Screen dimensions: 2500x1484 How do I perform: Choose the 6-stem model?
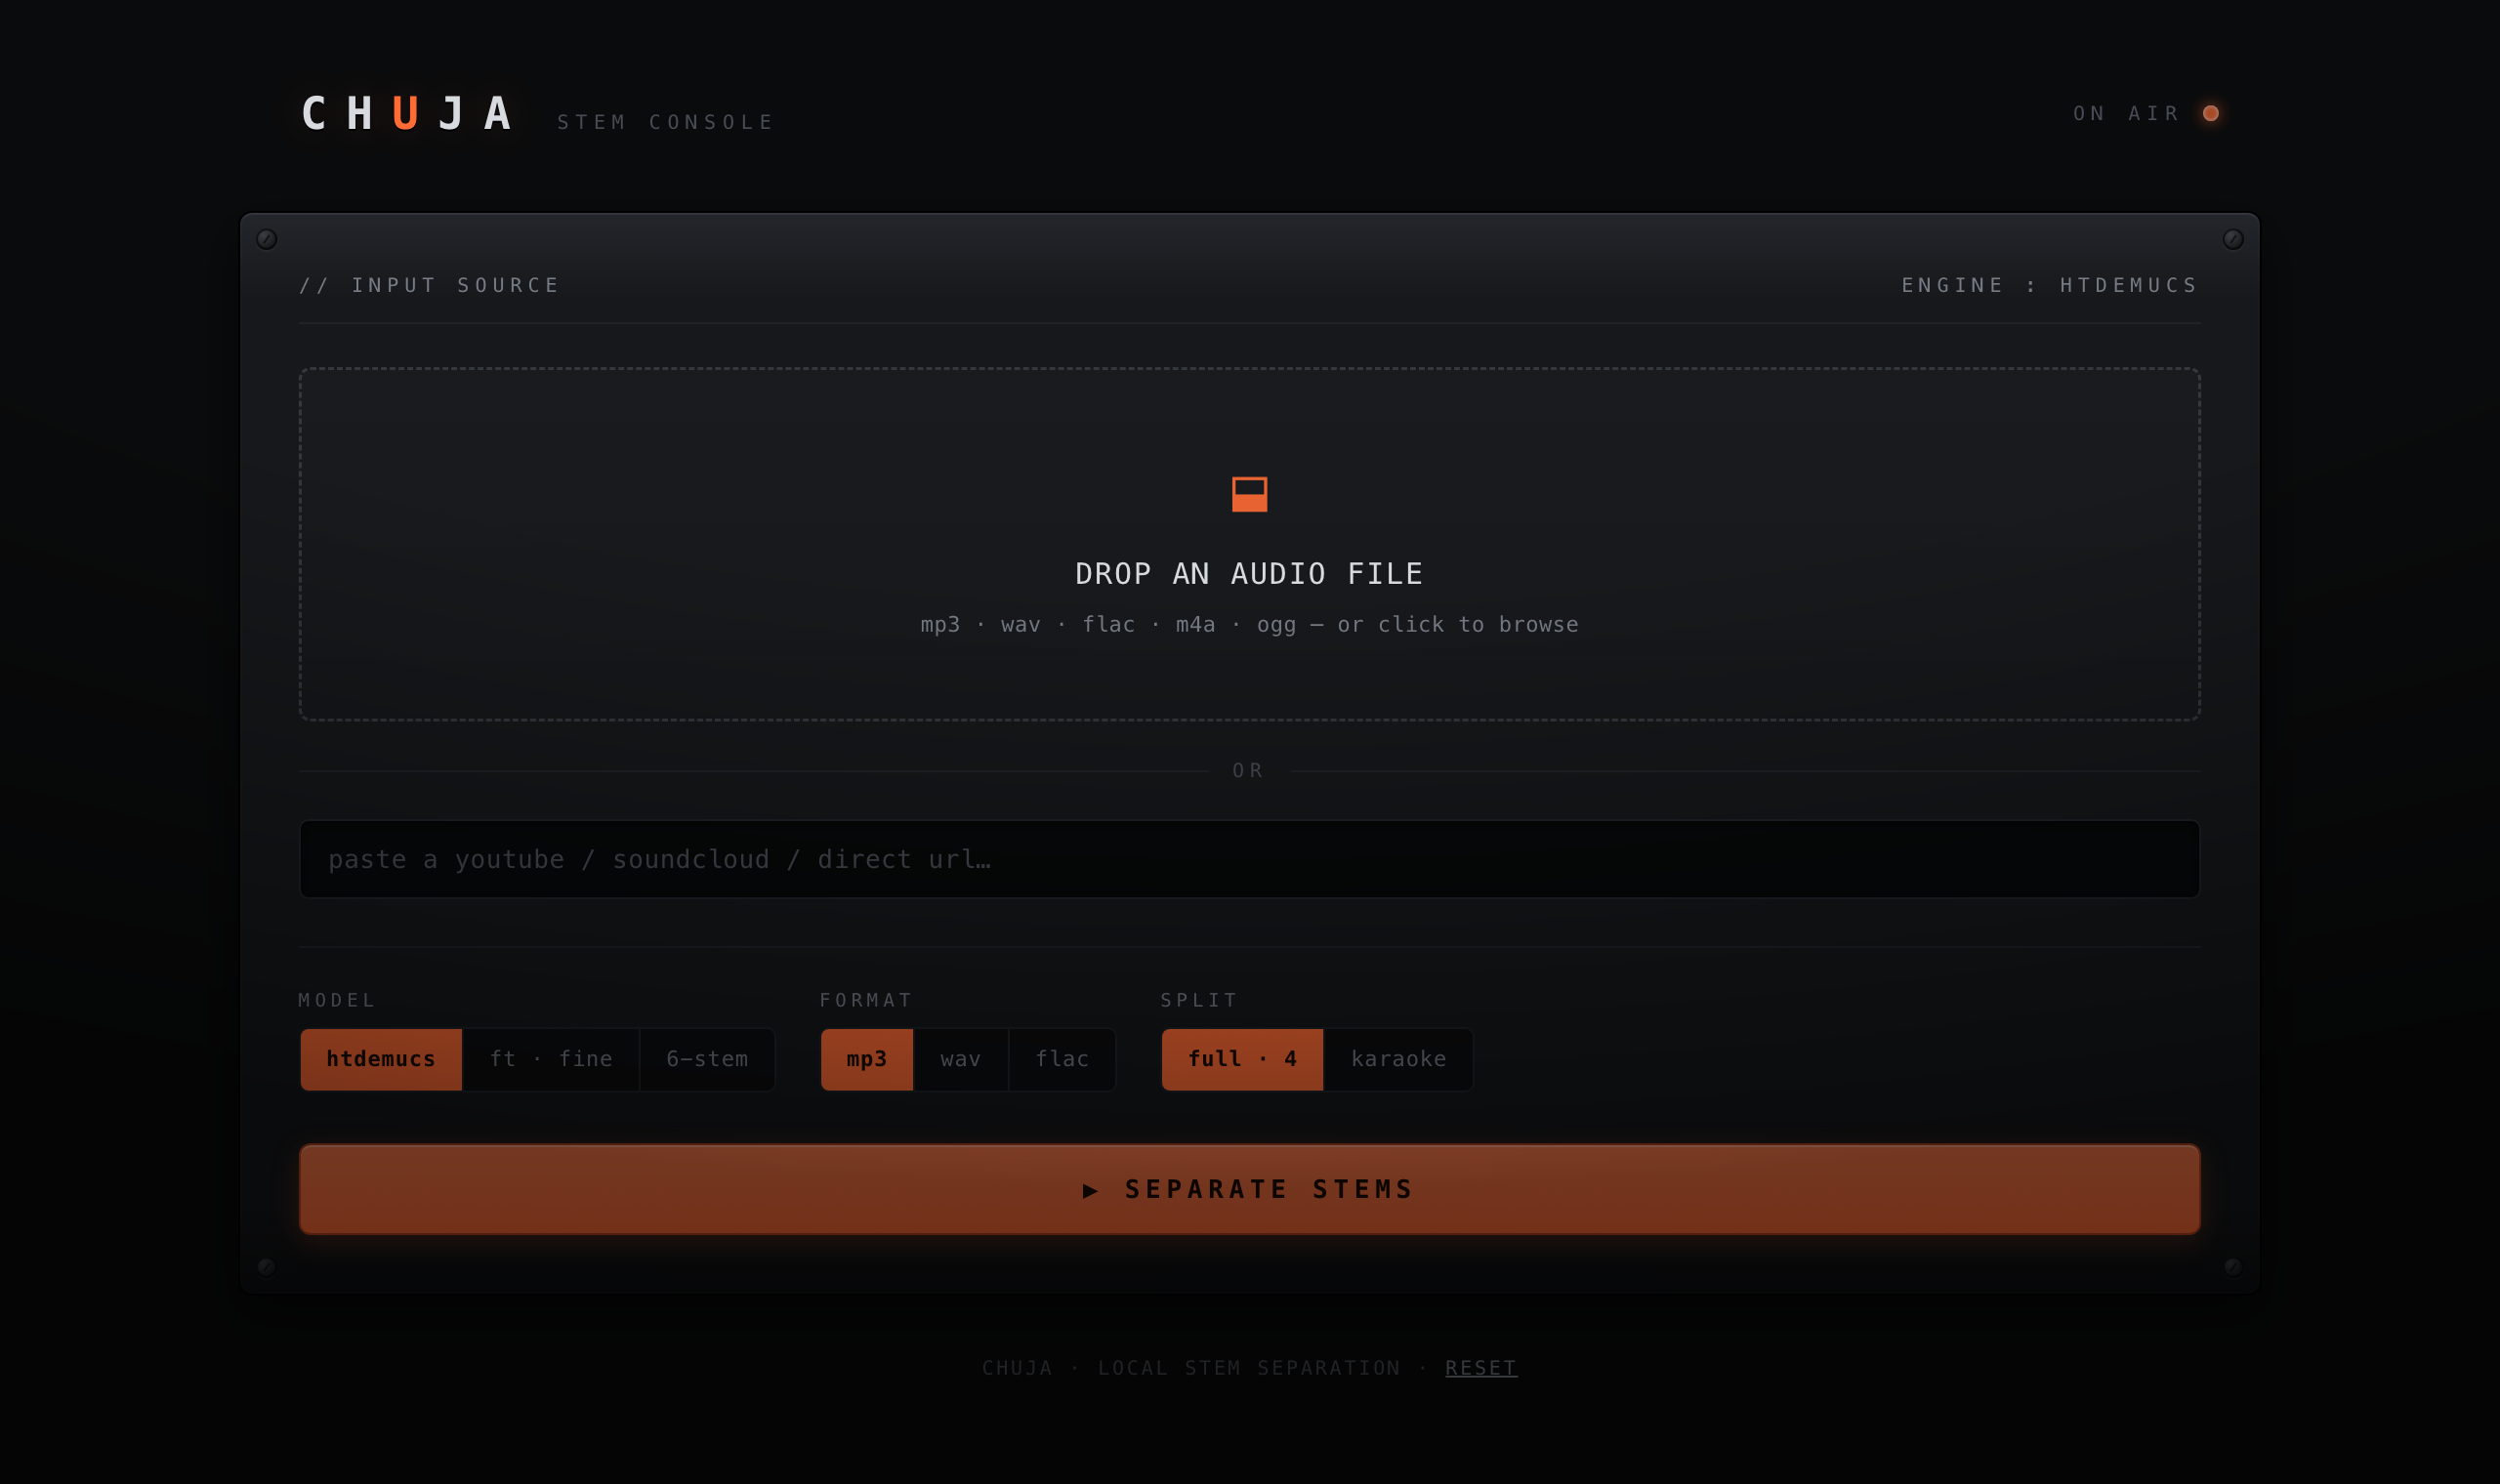(x=707, y=1059)
